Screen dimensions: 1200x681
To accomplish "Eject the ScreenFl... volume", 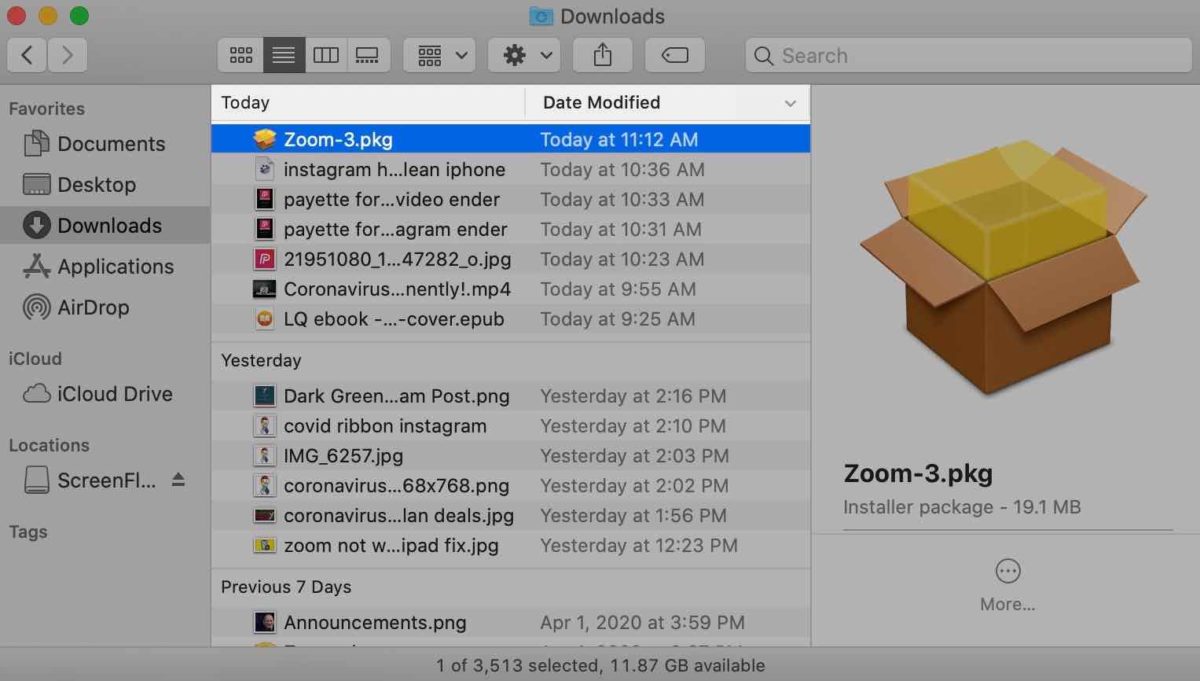I will (178, 480).
